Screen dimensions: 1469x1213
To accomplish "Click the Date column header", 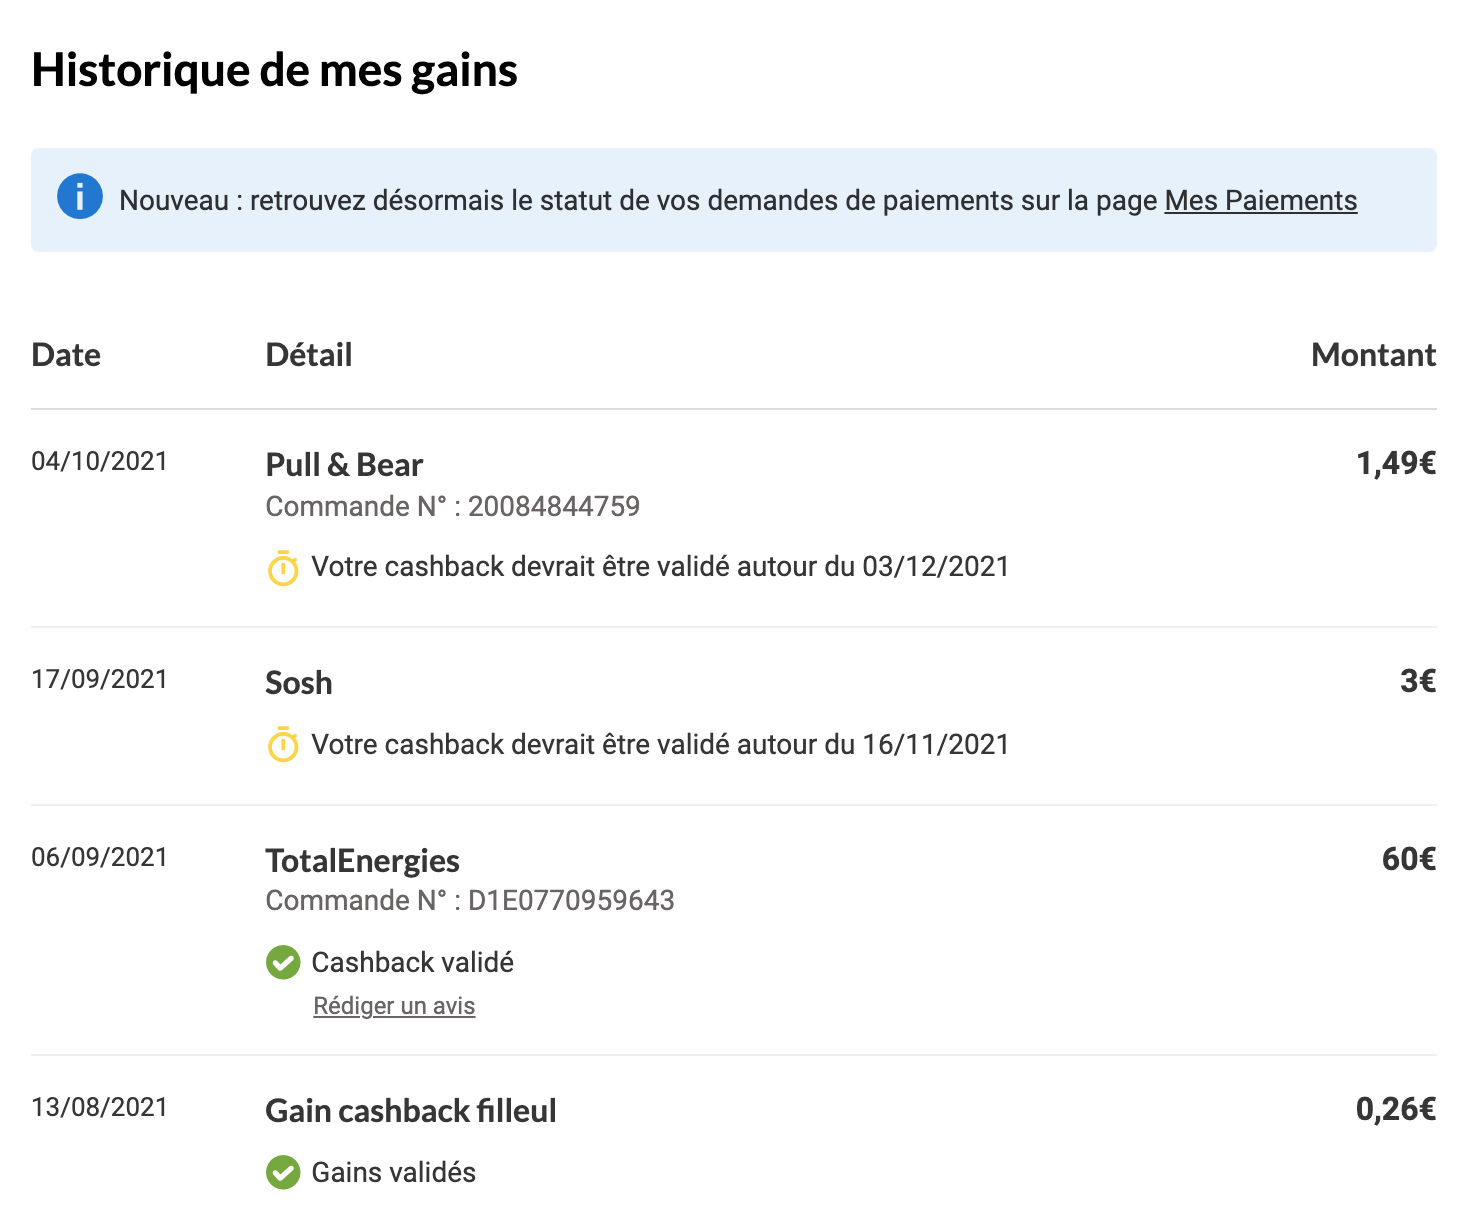I will tap(66, 355).
